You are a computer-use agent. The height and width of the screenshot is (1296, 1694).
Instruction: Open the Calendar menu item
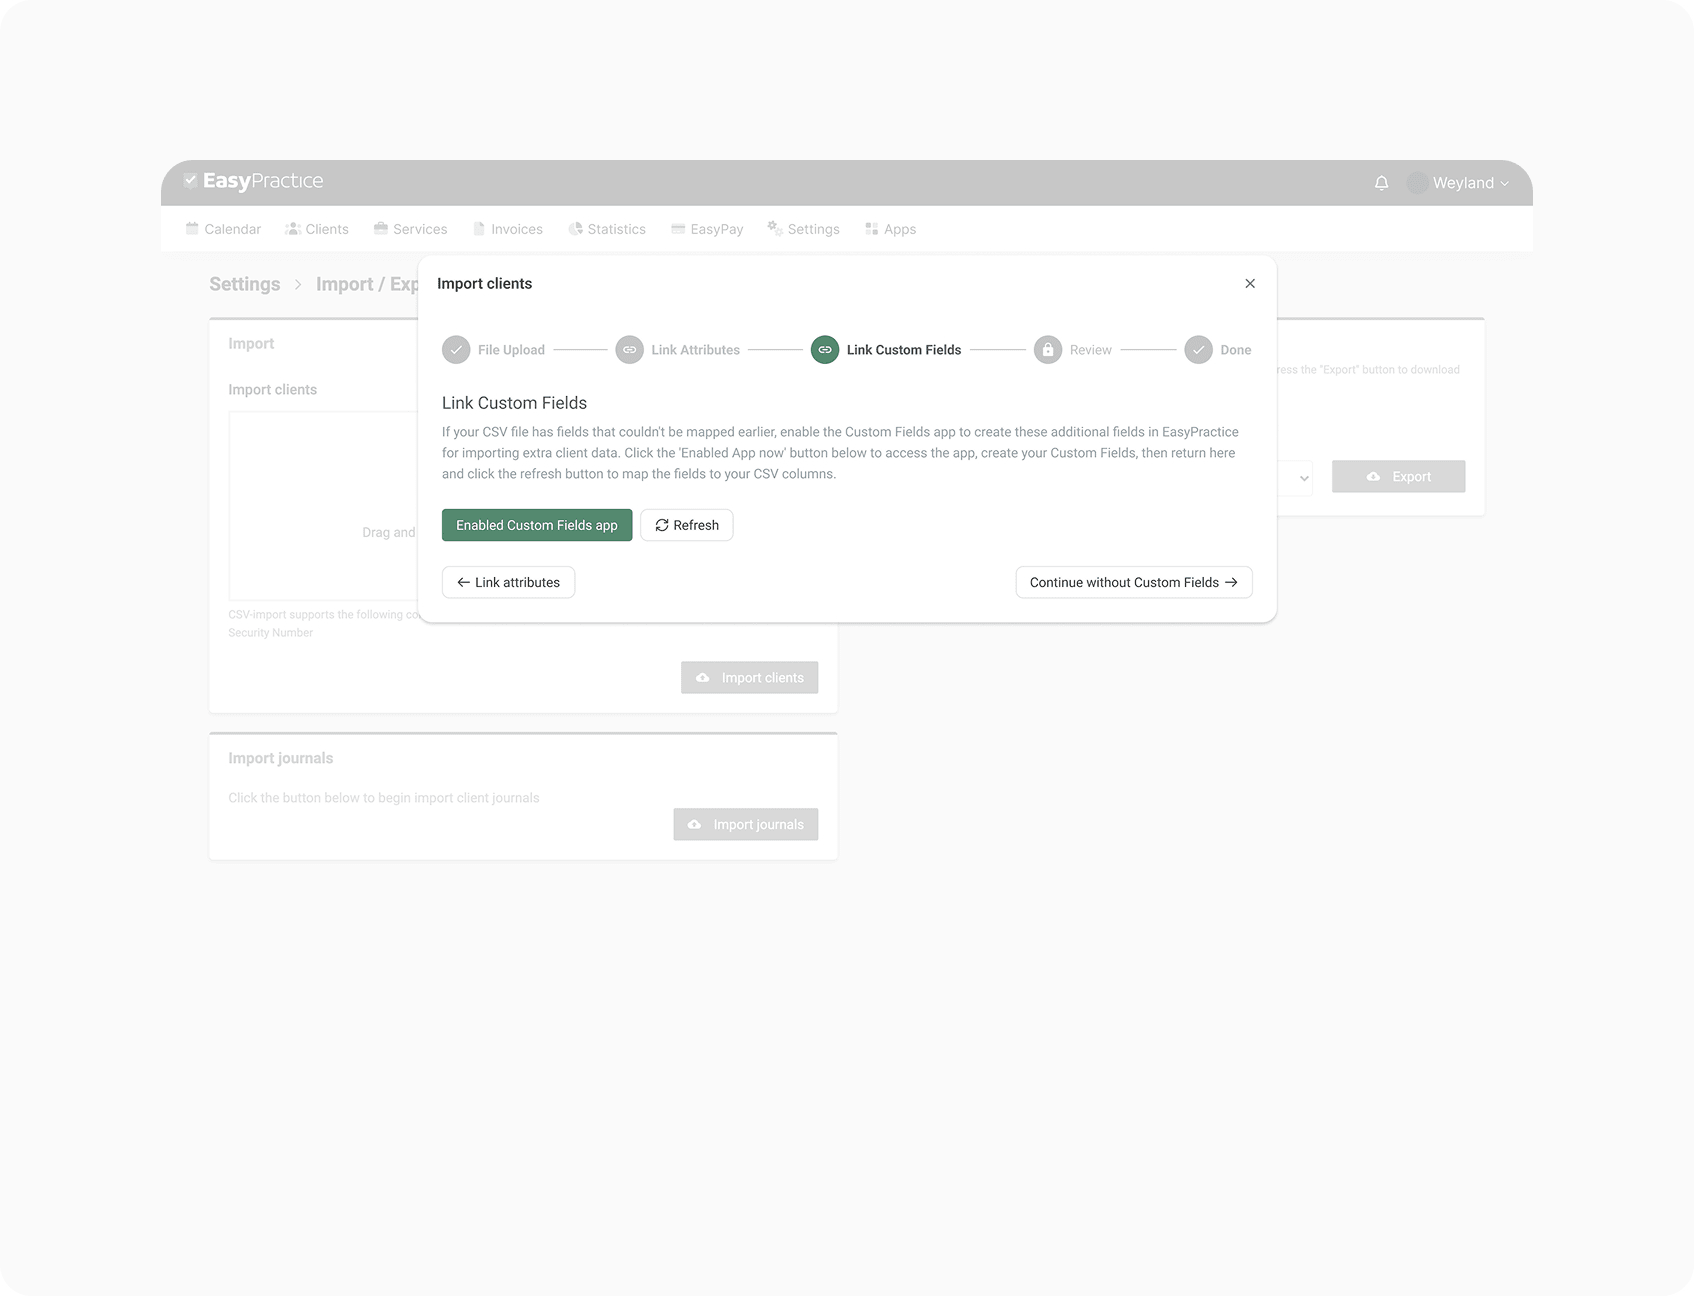[223, 229]
